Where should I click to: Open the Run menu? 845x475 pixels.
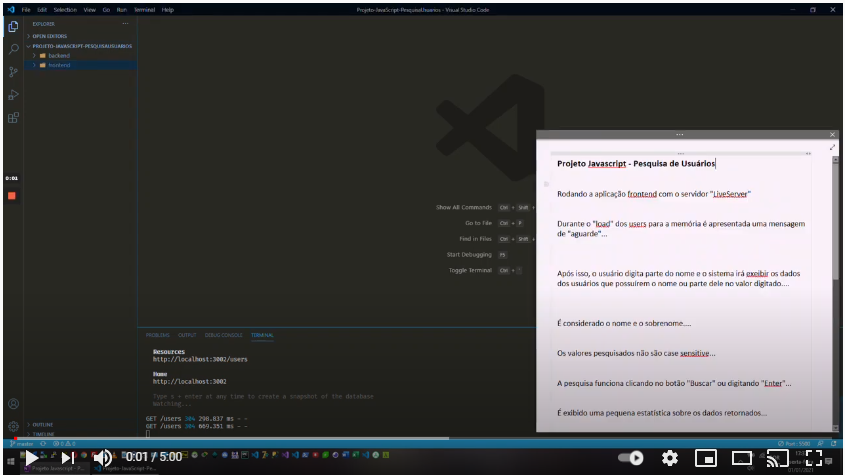coord(122,10)
